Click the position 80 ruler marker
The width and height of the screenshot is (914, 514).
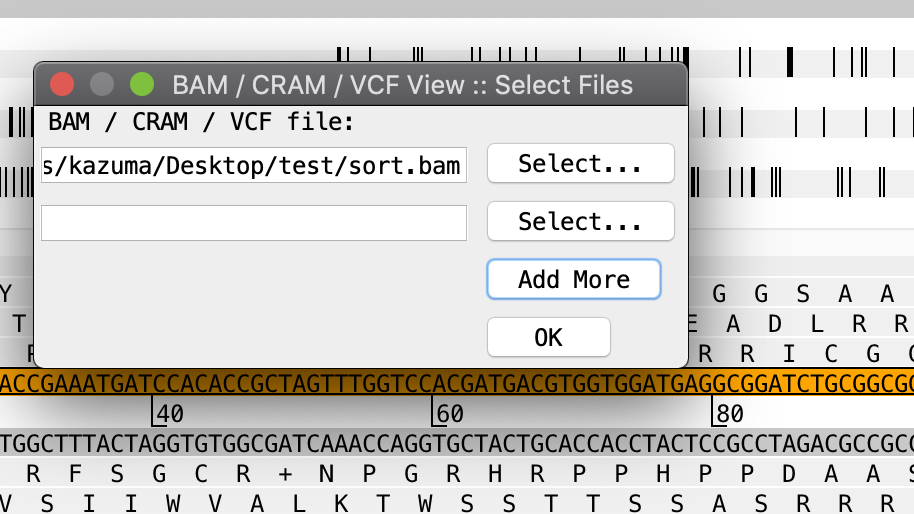click(x=728, y=412)
